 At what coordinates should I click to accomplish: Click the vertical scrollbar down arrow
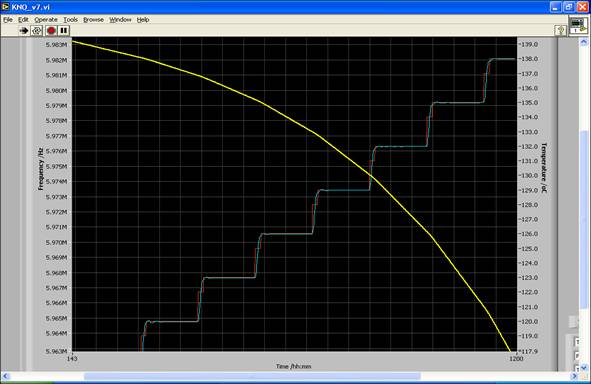[x=583, y=367]
